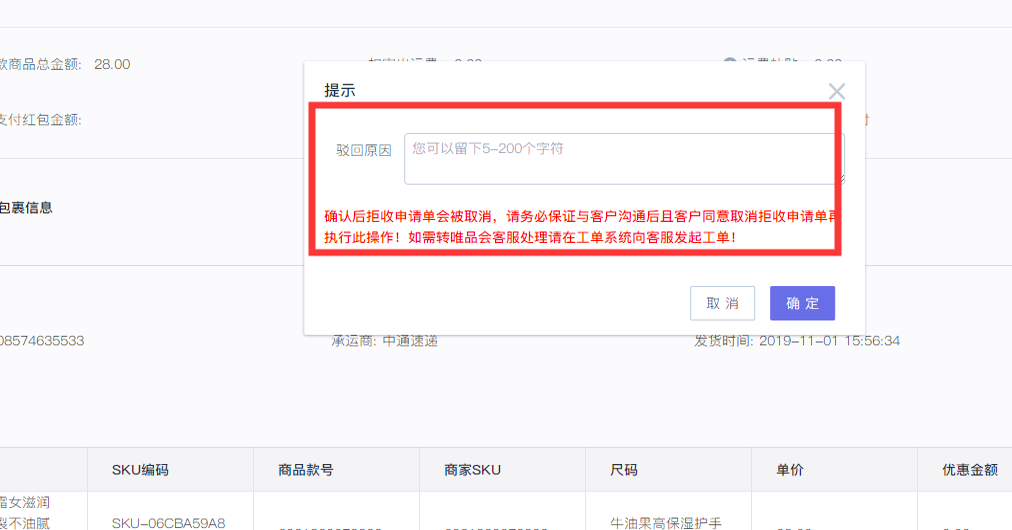Click the 提示 dialog title
Image resolution: width=1012 pixels, height=530 pixels.
tap(339, 90)
